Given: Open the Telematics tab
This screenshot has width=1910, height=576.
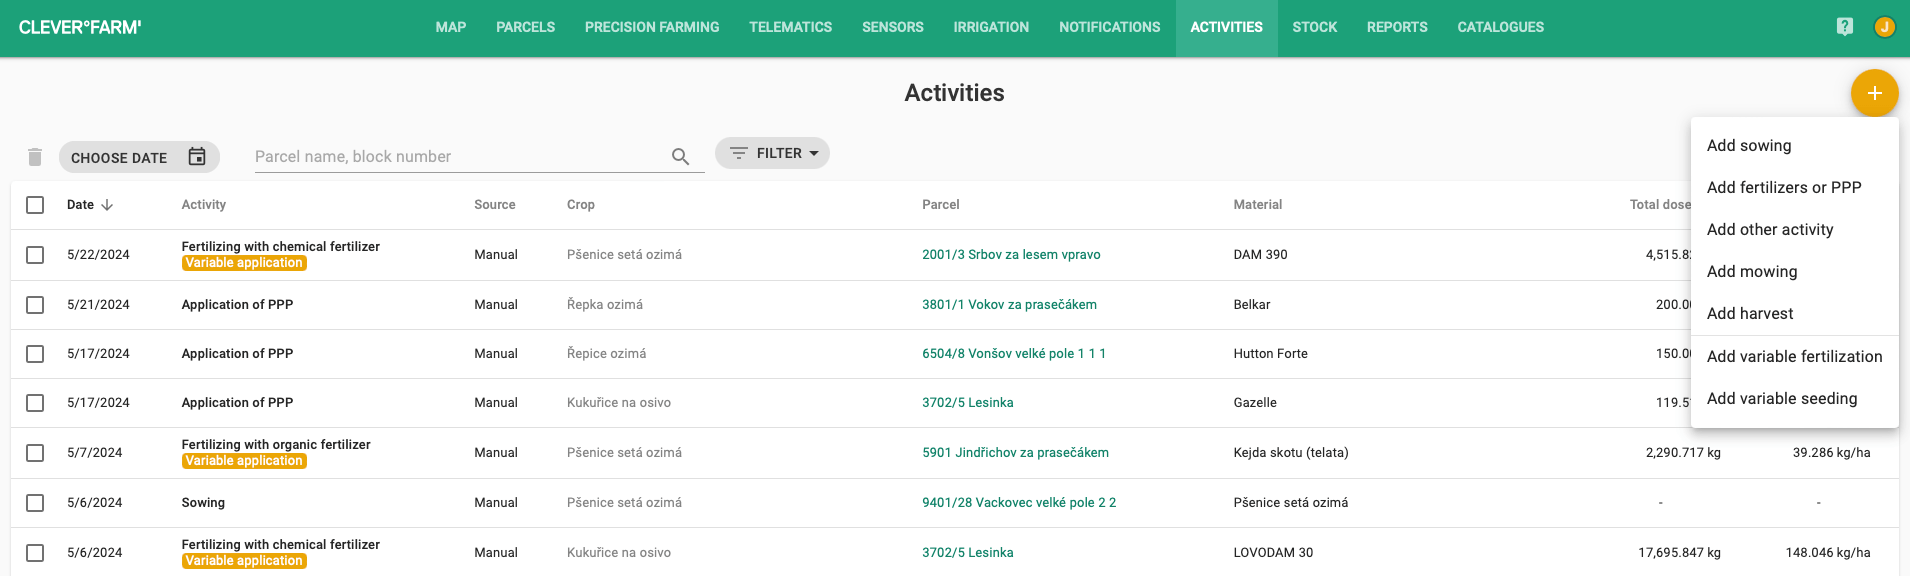Looking at the screenshot, I should 790,27.
